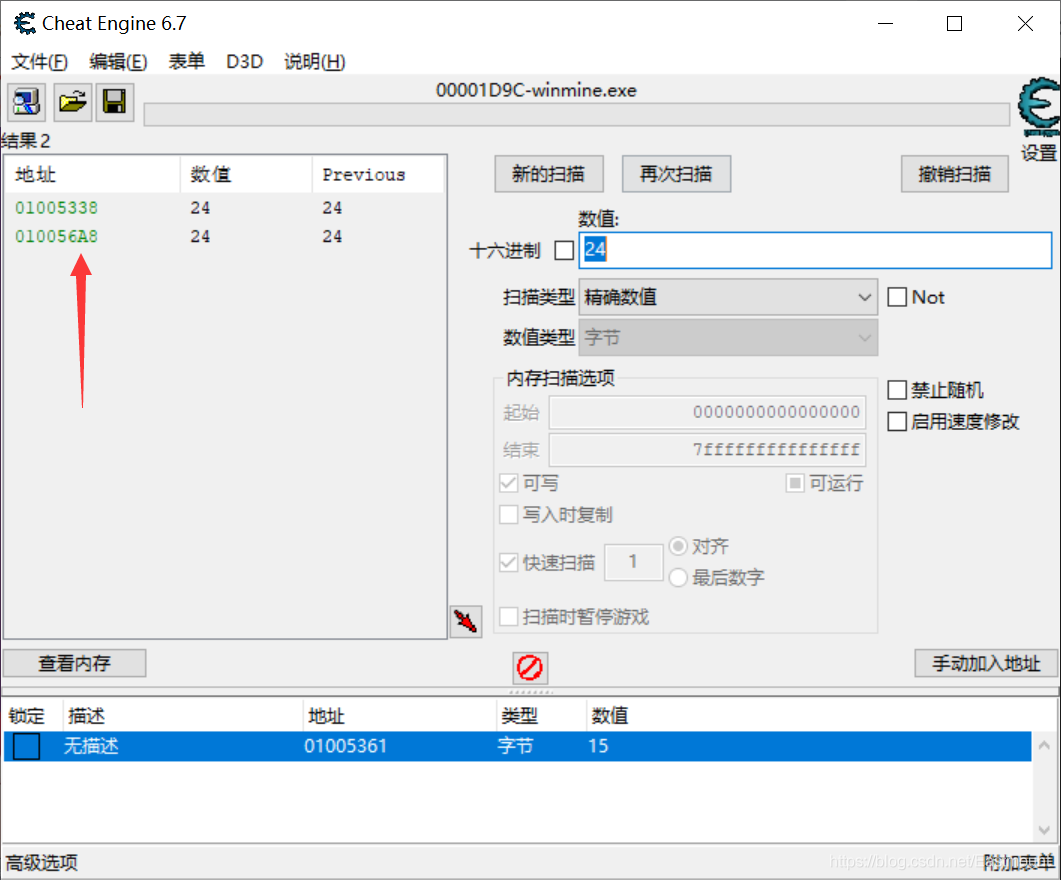Screen dimensions: 1061x880
Task: Click the open folder icon
Action: (72, 102)
